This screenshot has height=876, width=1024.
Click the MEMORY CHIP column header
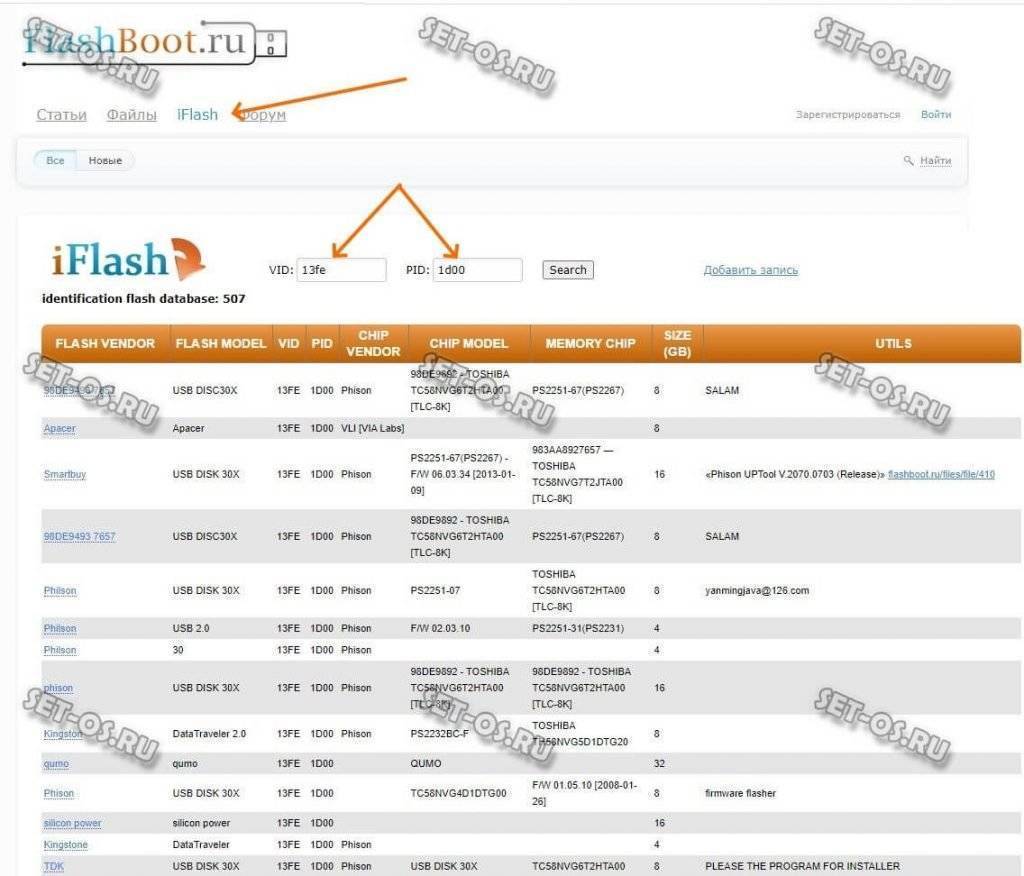pos(590,344)
